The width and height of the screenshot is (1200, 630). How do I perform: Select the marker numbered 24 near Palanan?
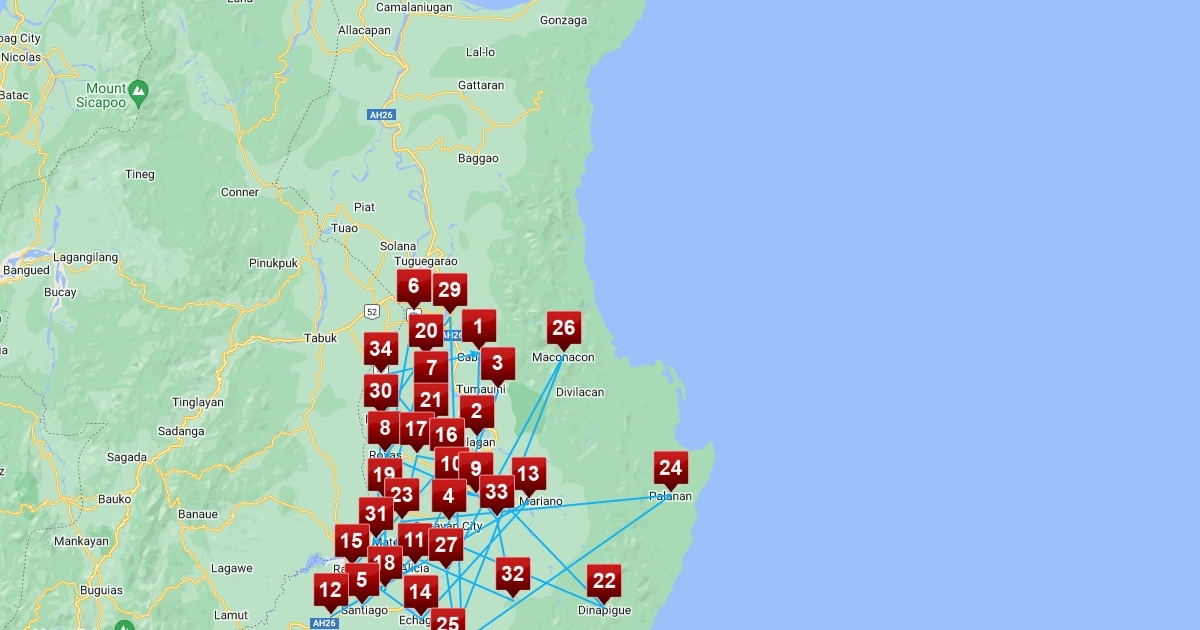(671, 468)
